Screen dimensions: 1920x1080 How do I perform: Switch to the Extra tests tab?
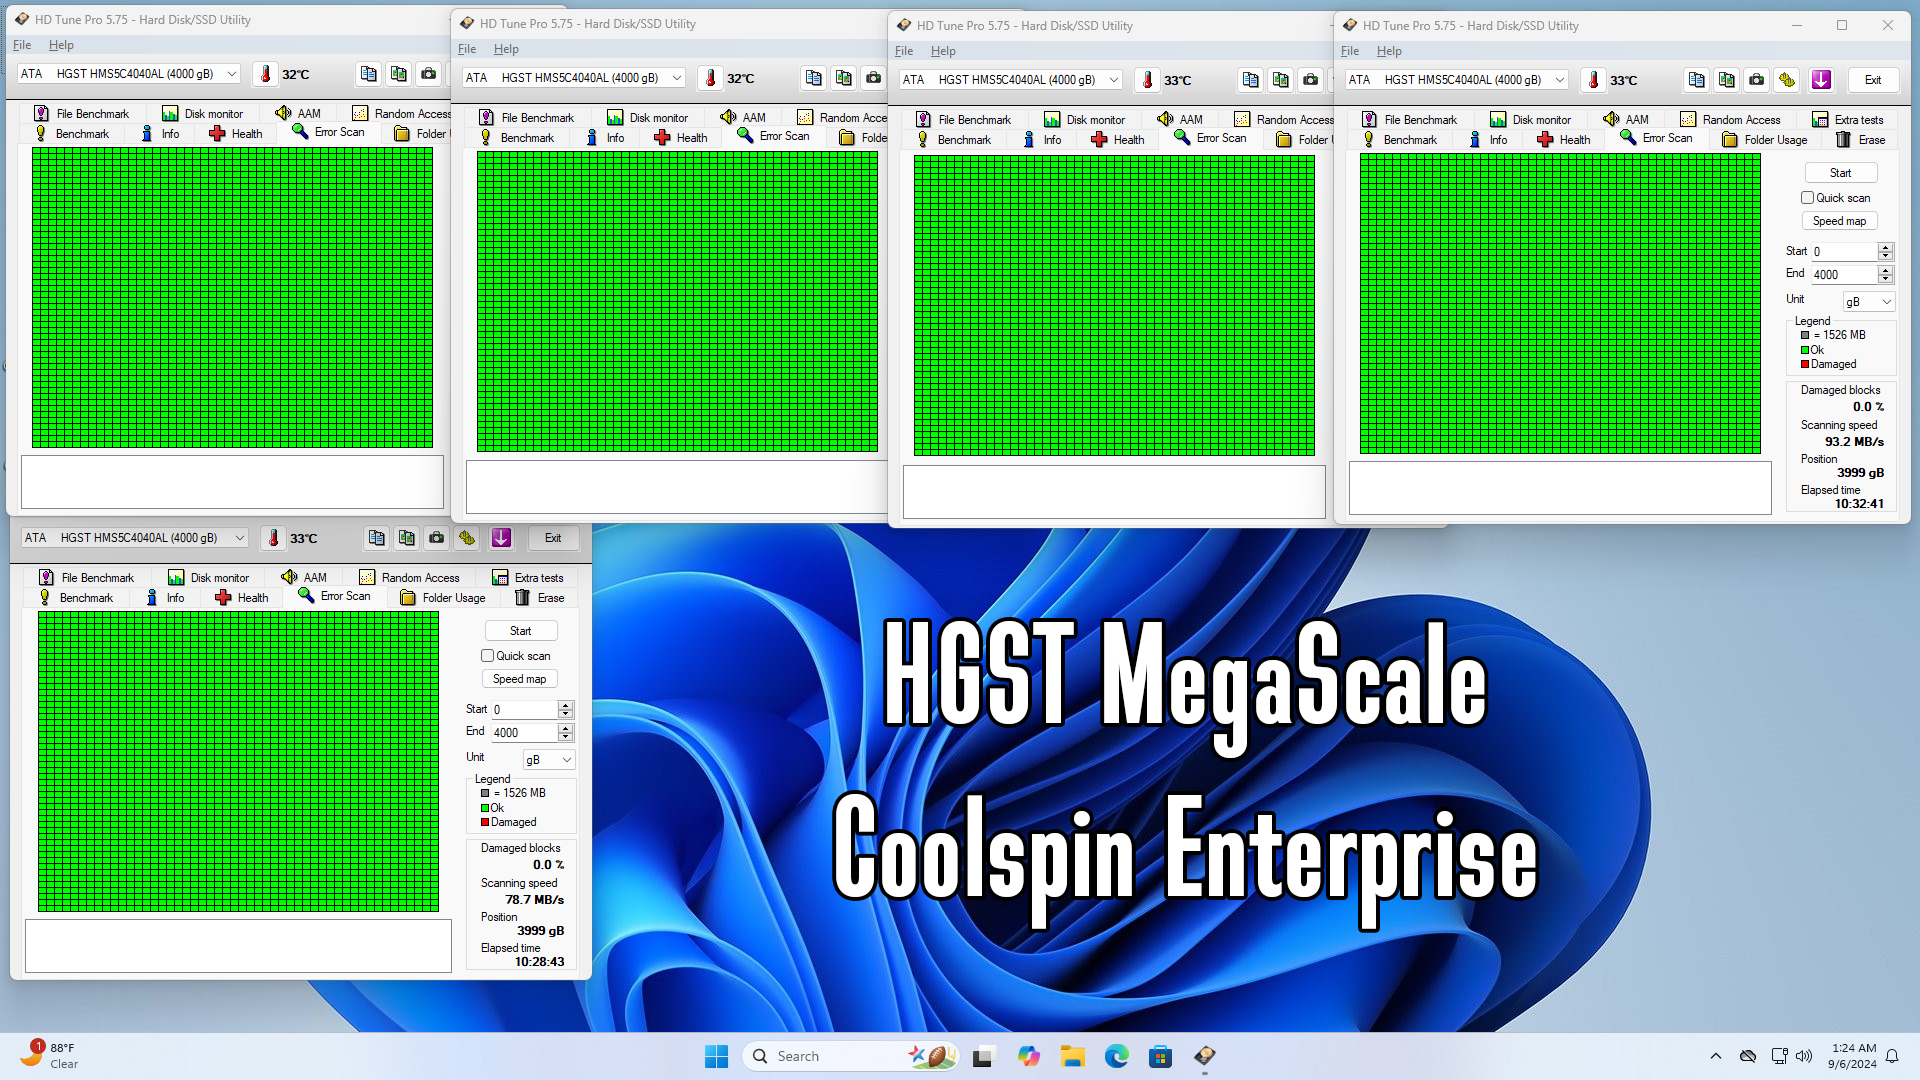[1849, 119]
